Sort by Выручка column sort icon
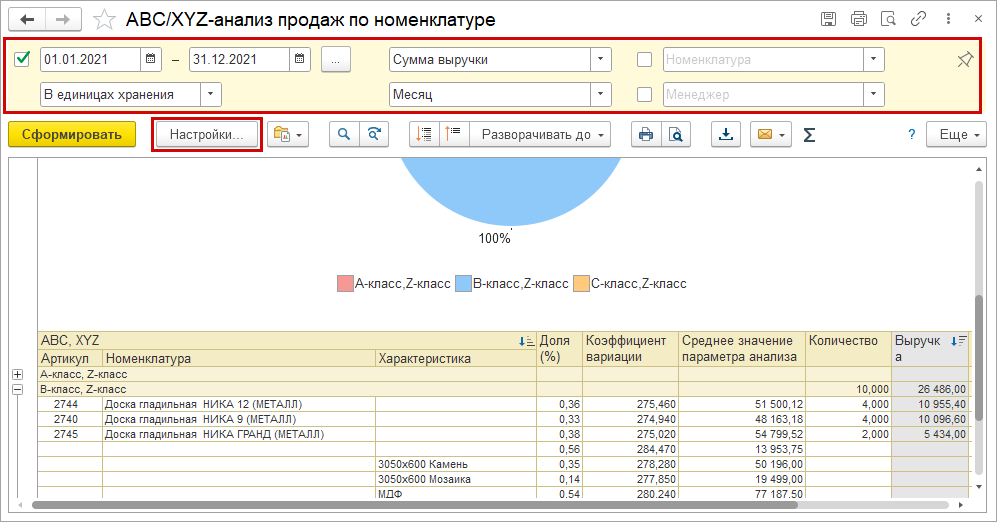The height and width of the screenshot is (522, 997). coord(958,341)
